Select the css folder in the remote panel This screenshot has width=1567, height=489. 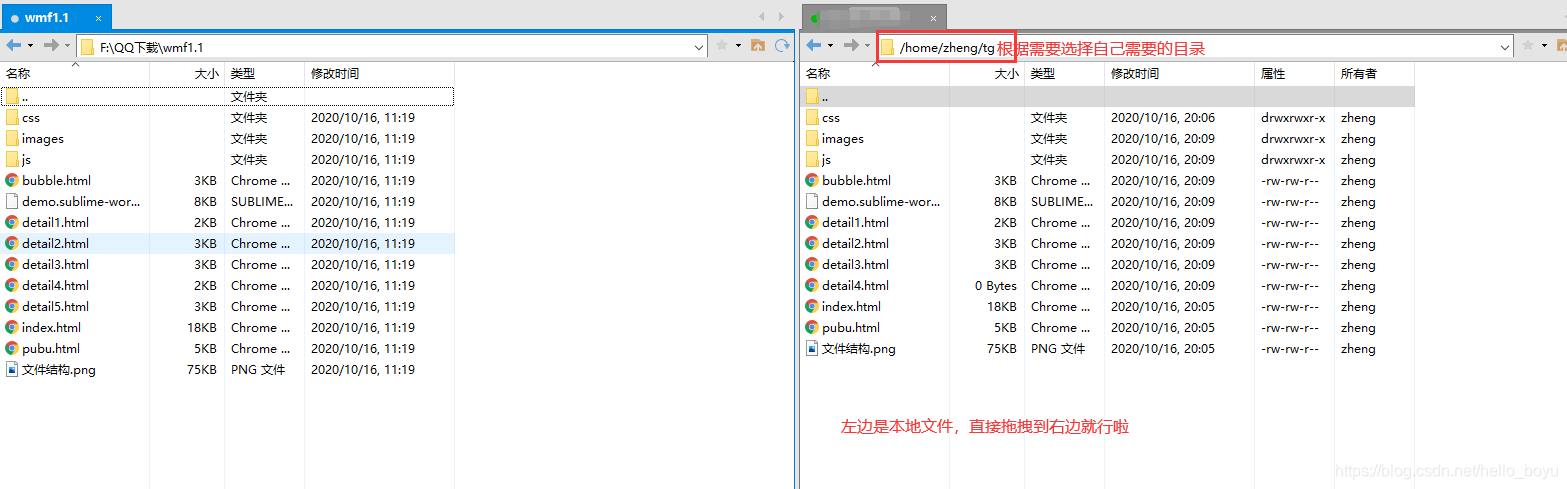tap(1108, 117)
